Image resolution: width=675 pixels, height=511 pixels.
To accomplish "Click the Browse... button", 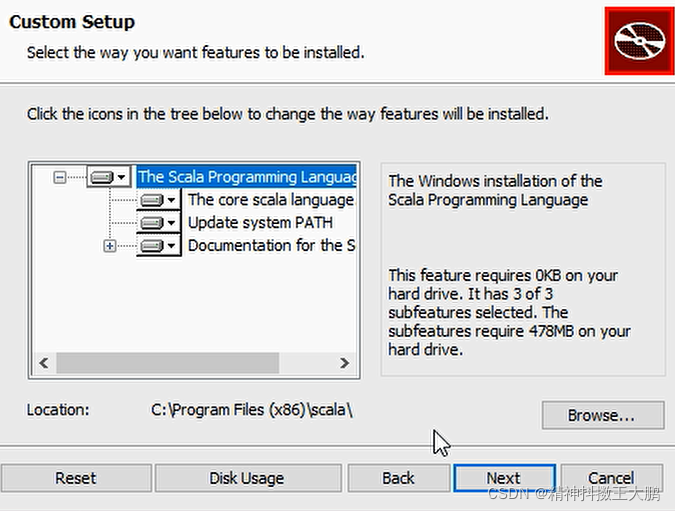I will point(603,415).
